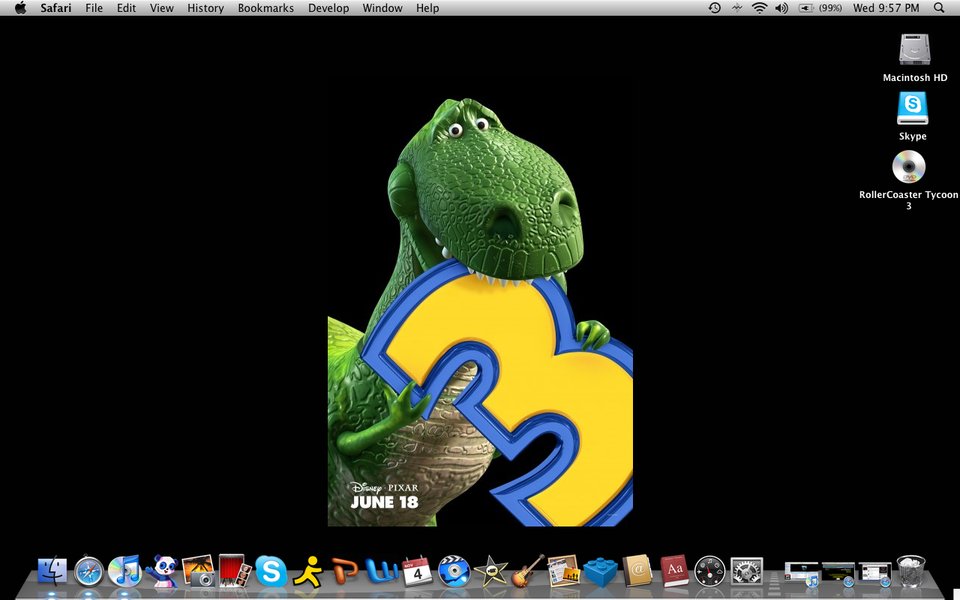
Task: Open System Preferences gear icon
Action: click(746, 571)
